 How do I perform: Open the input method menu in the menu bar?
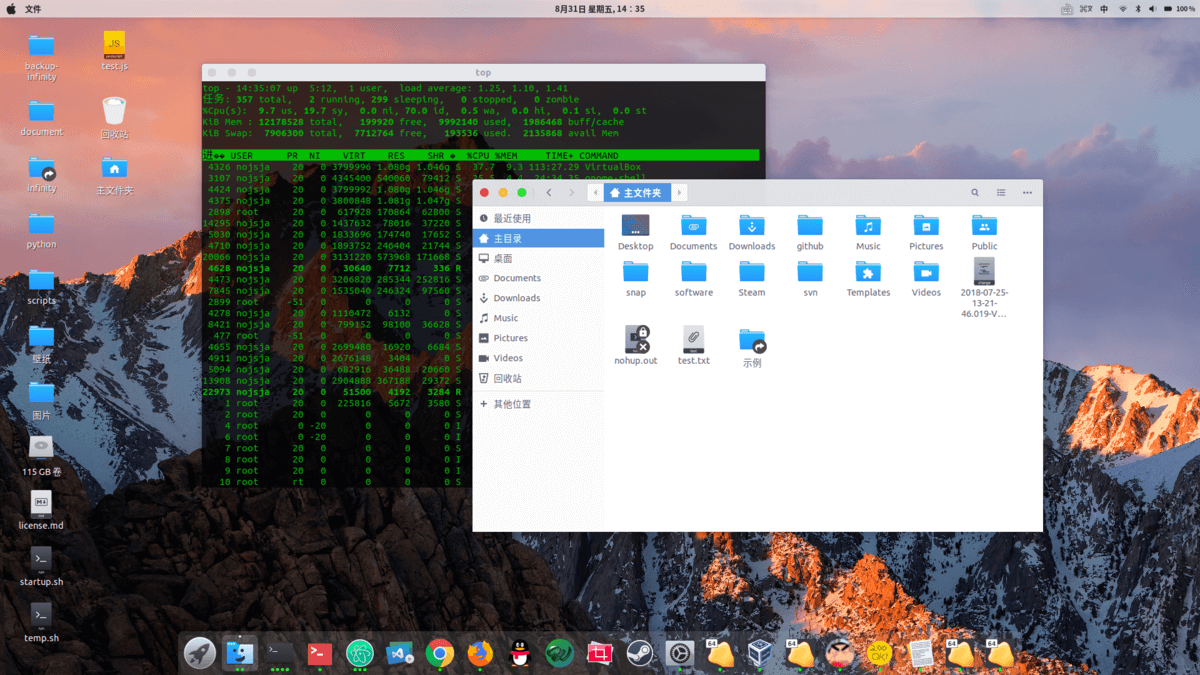1105,8
